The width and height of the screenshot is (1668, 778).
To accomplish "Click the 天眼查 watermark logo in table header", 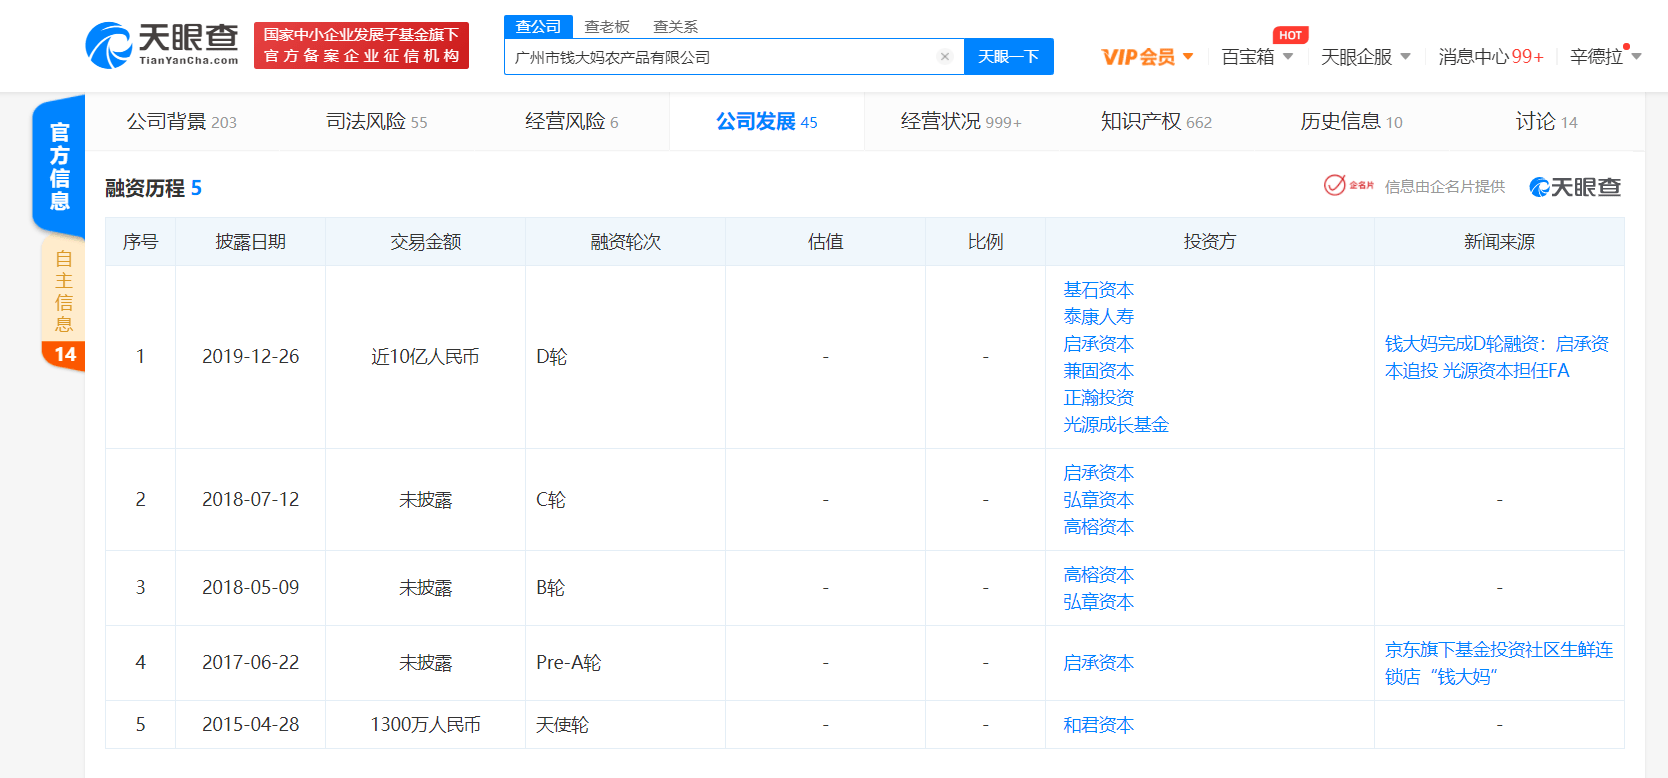I will (x=1574, y=187).
